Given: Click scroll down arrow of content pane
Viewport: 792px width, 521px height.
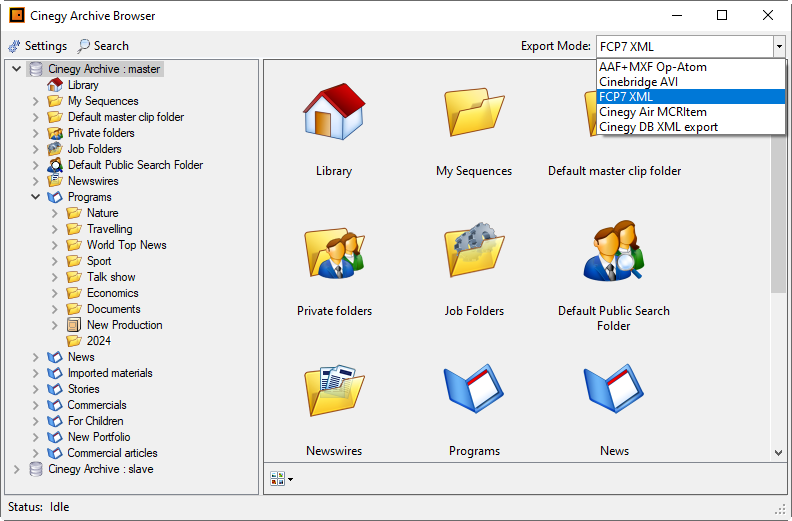Looking at the screenshot, I should [778, 453].
